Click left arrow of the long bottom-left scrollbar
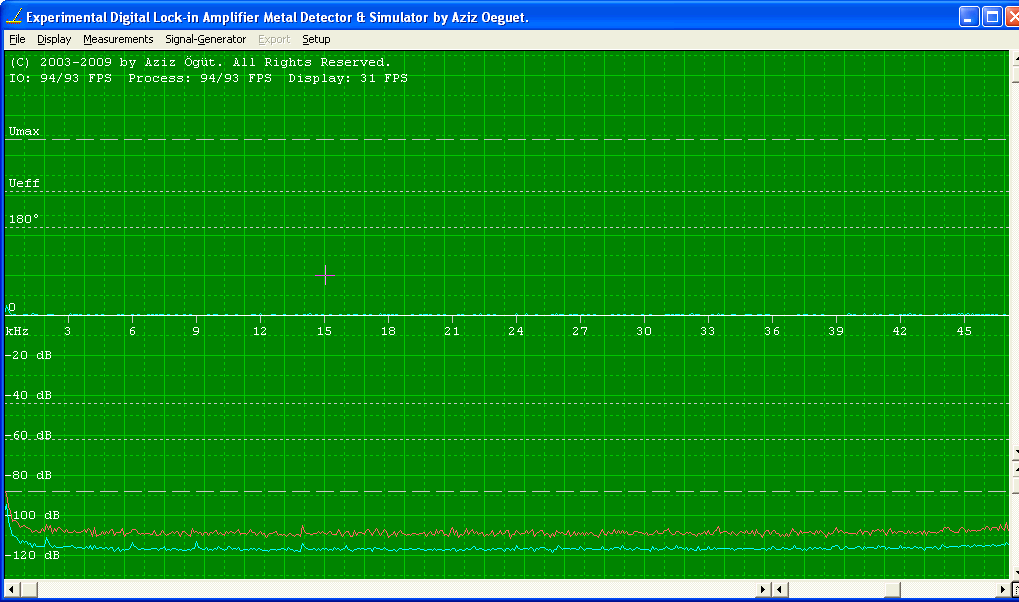 (13, 589)
